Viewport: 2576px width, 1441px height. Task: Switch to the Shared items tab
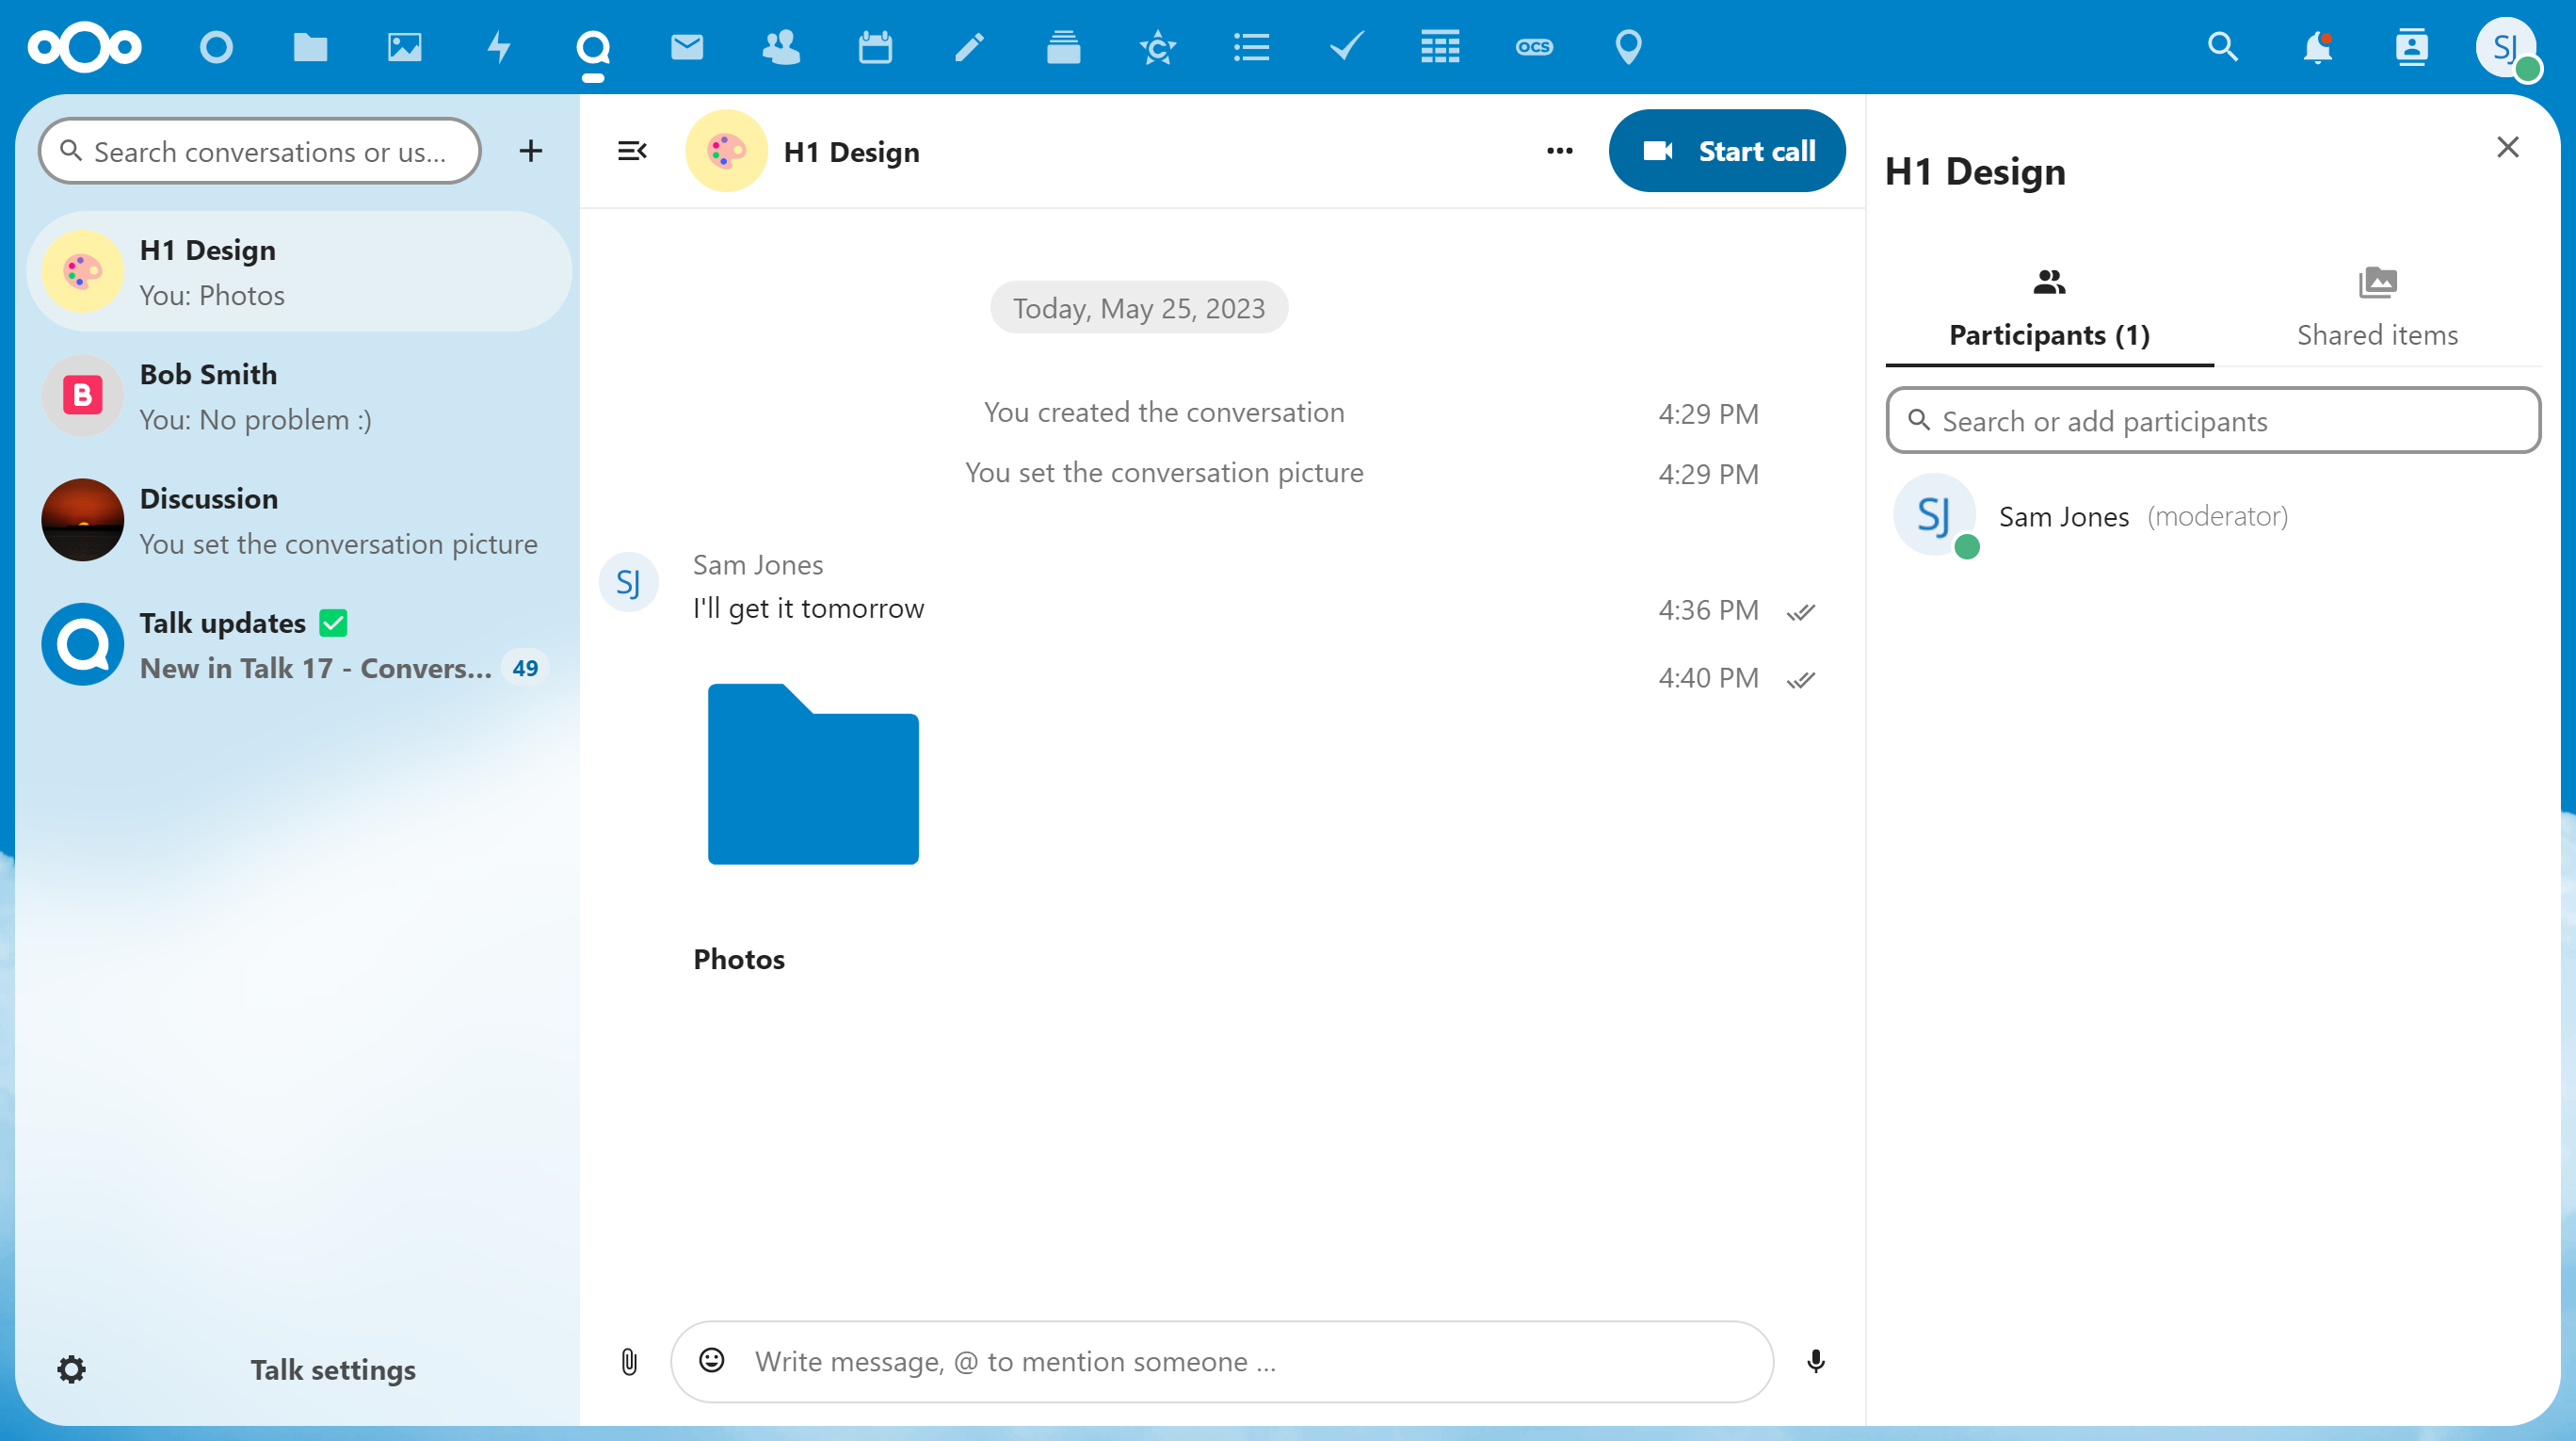(2377, 308)
